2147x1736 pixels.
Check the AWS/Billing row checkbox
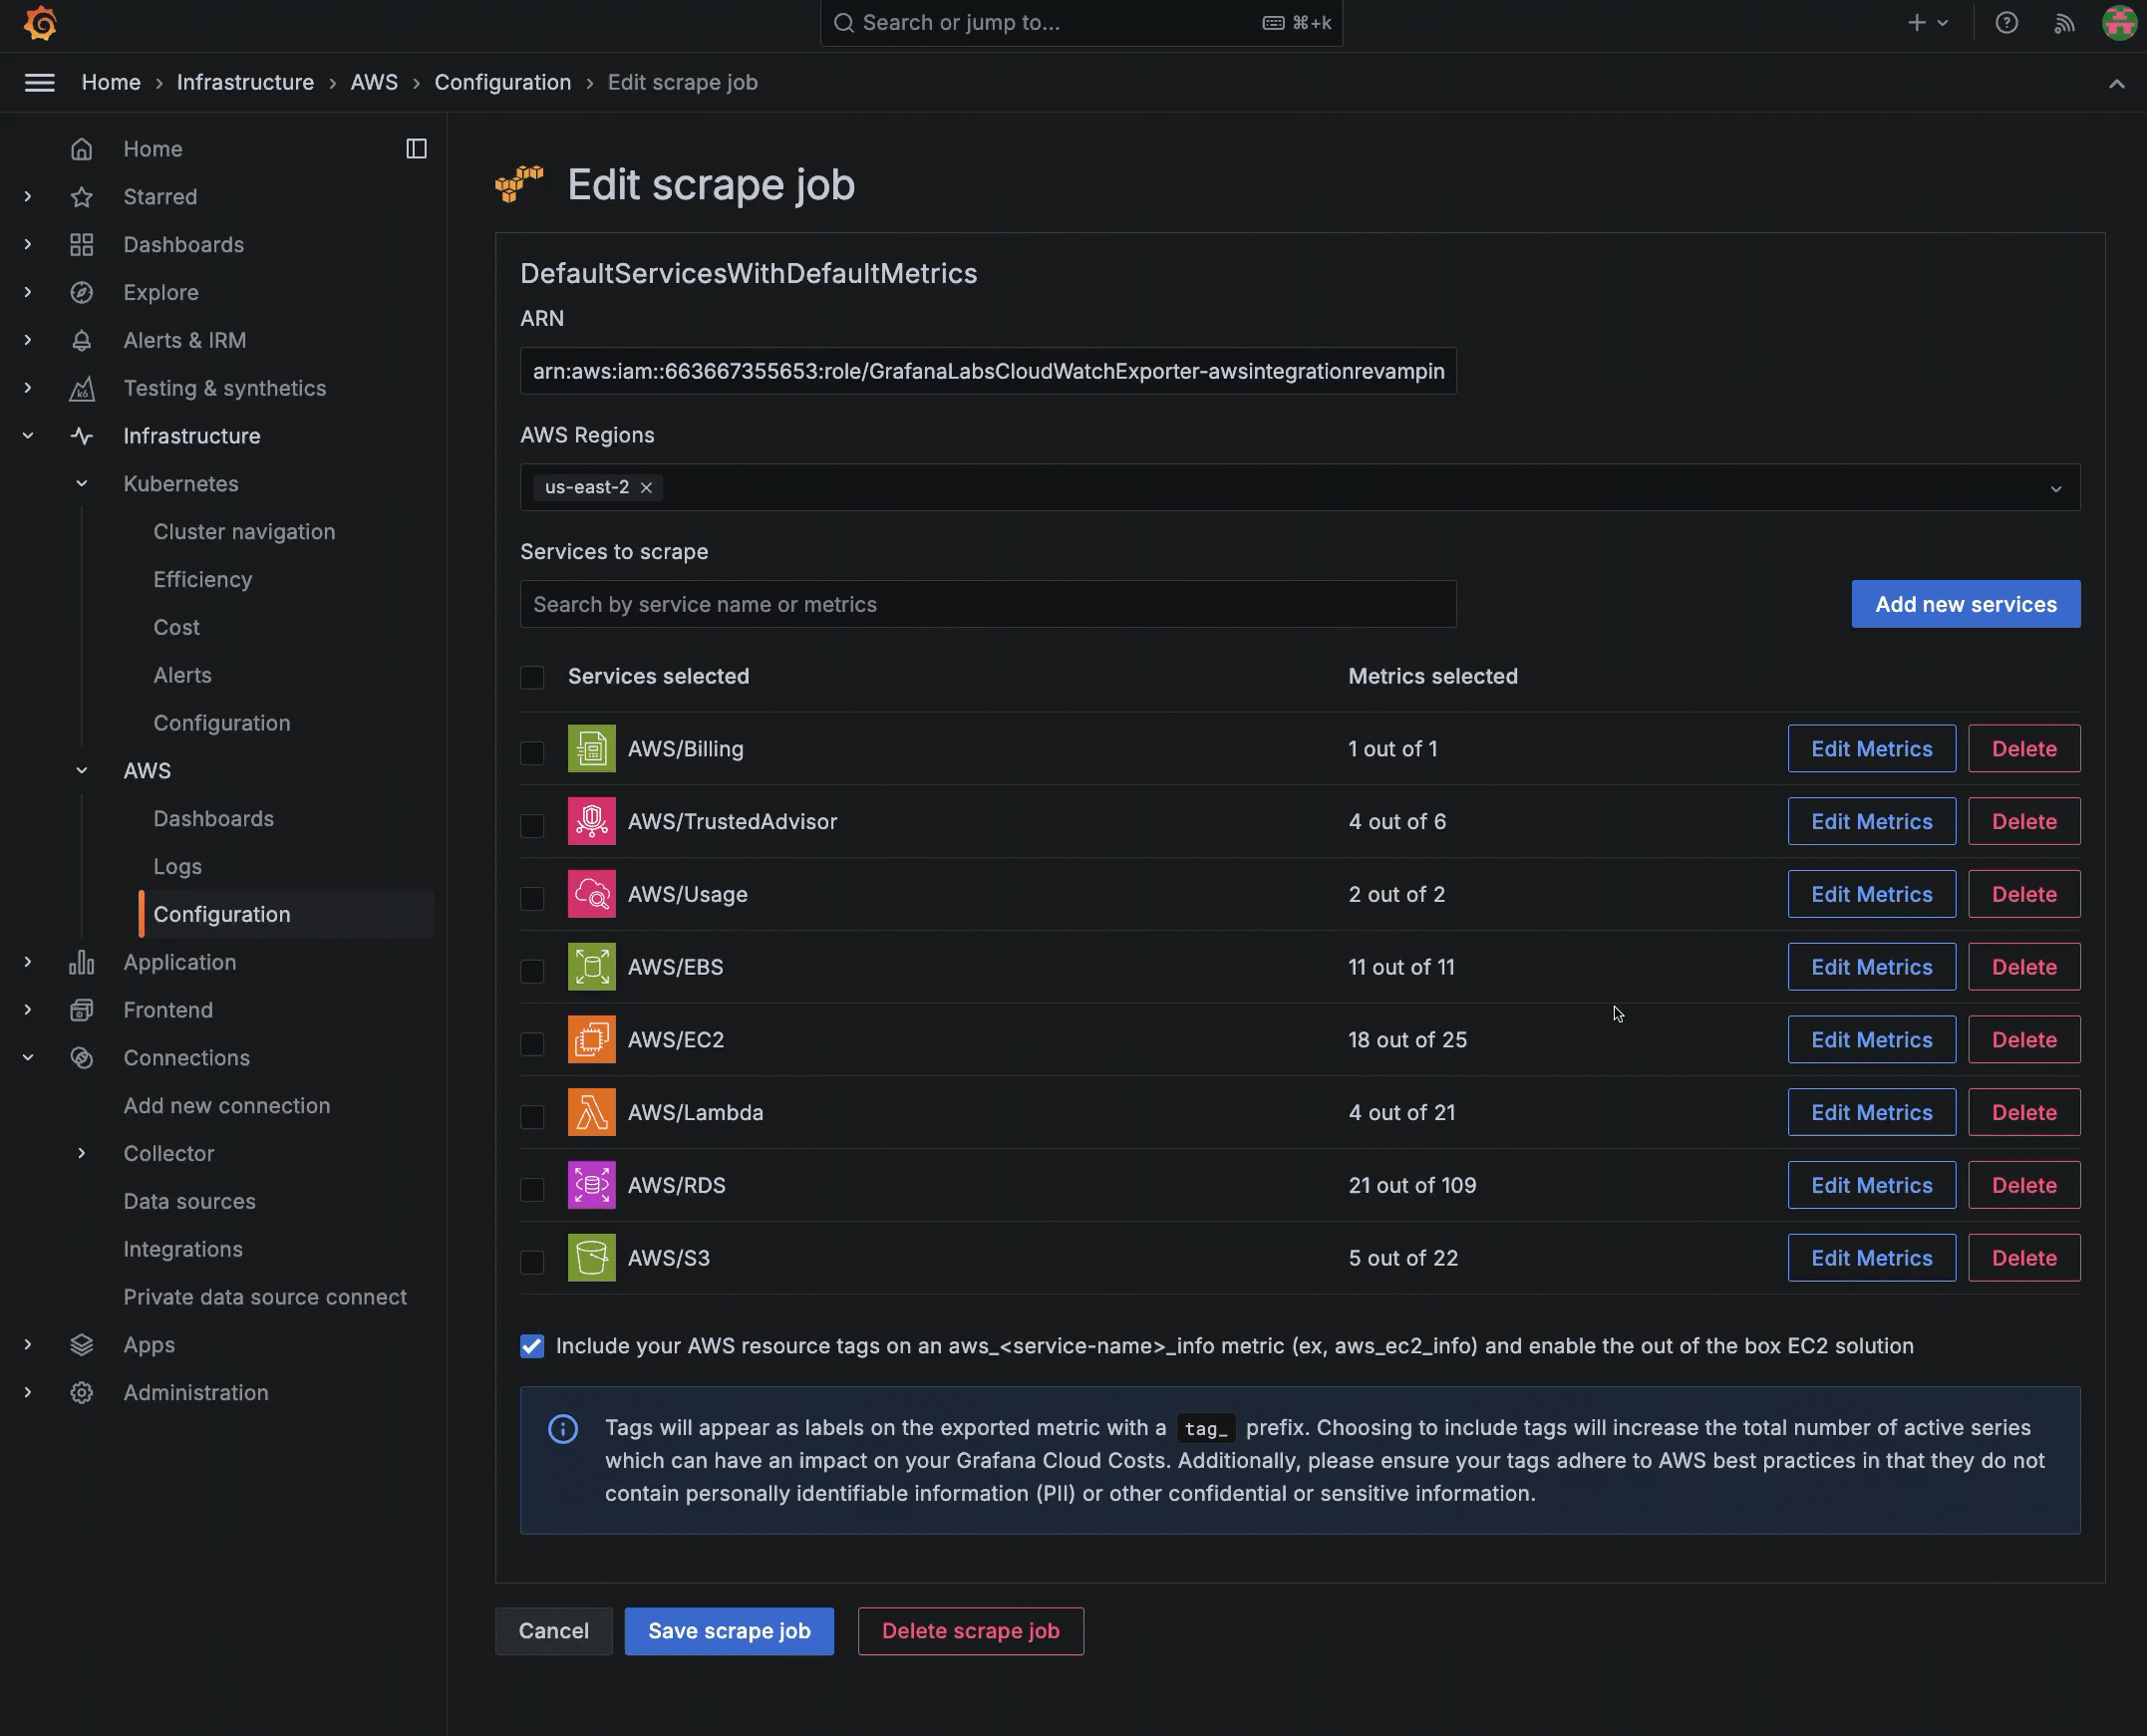point(532,752)
